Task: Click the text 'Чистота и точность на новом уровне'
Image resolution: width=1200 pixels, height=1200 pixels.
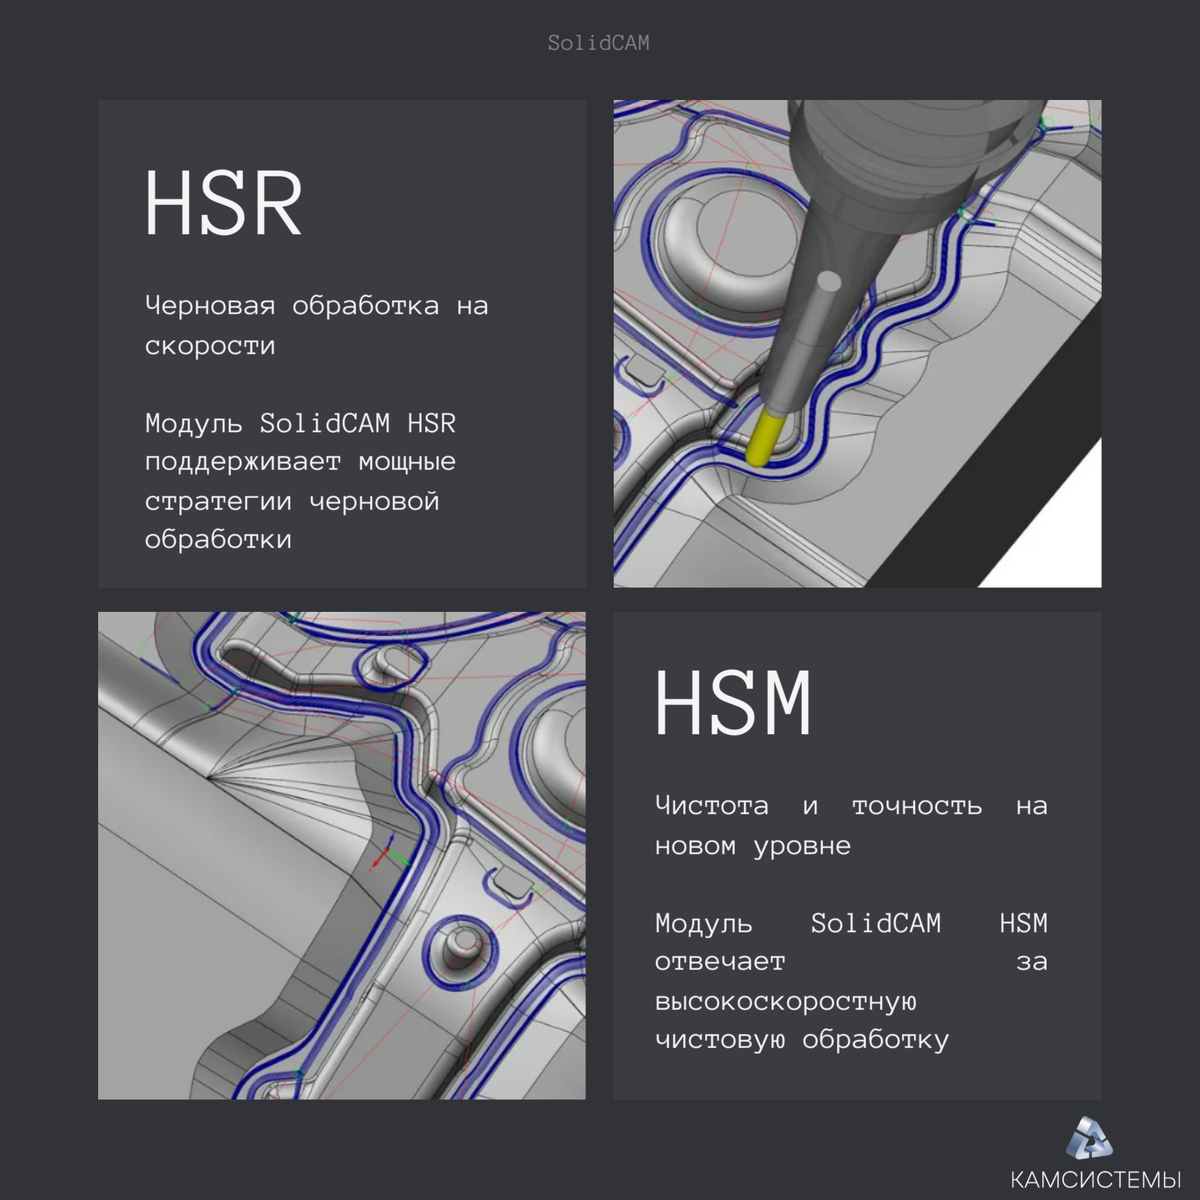Action: [851, 826]
